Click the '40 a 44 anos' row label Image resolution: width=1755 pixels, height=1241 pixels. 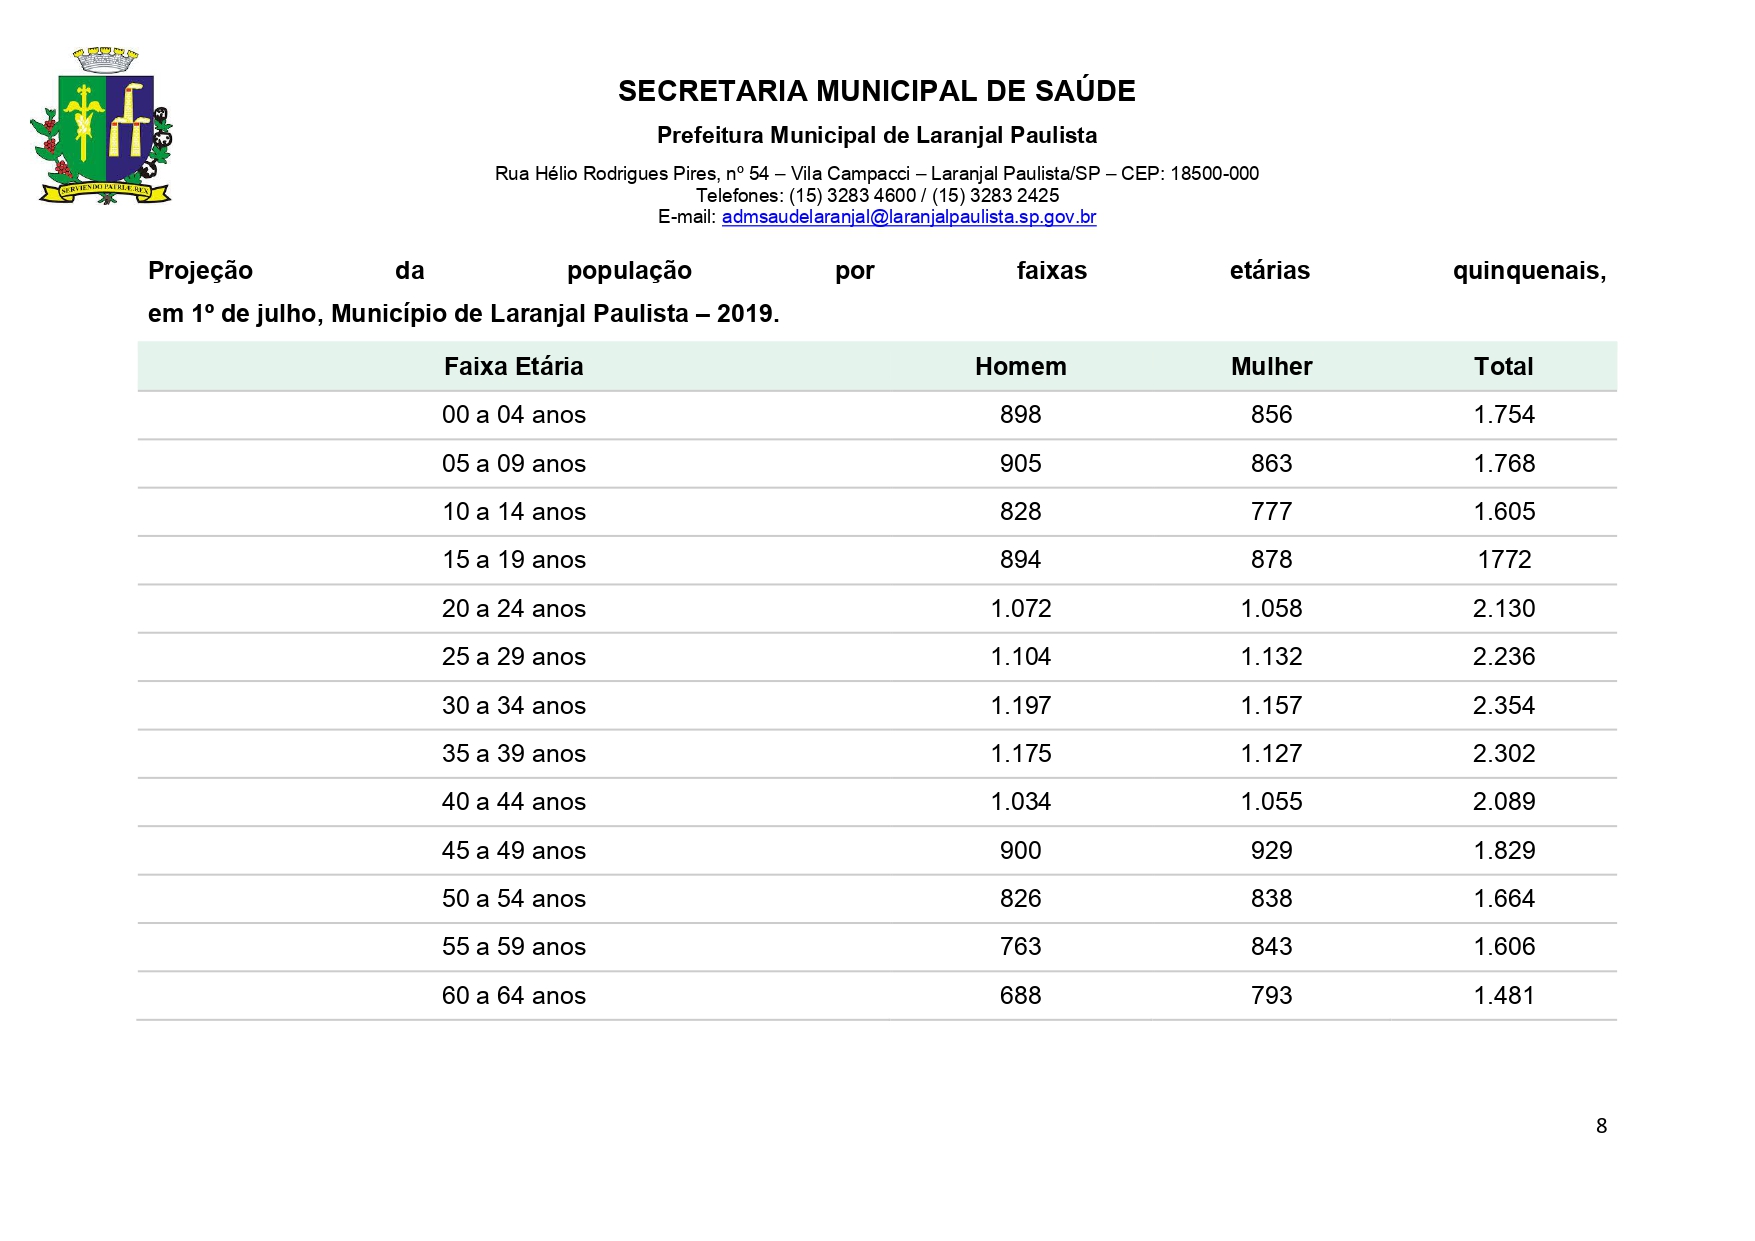click(514, 802)
